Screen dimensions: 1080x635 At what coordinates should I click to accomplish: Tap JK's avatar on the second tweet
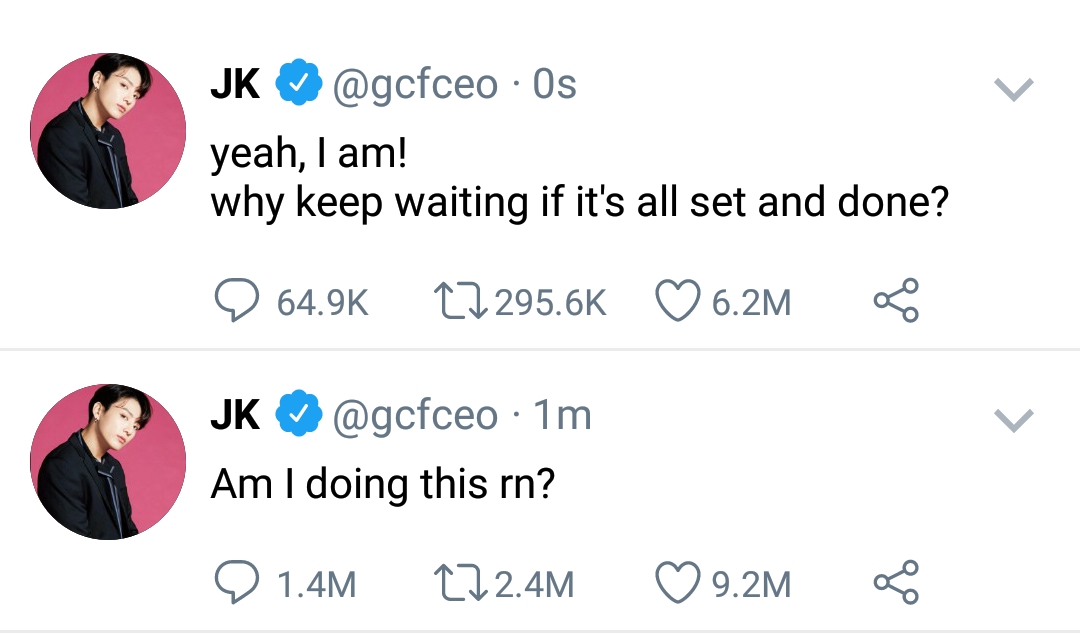tap(108, 461)
